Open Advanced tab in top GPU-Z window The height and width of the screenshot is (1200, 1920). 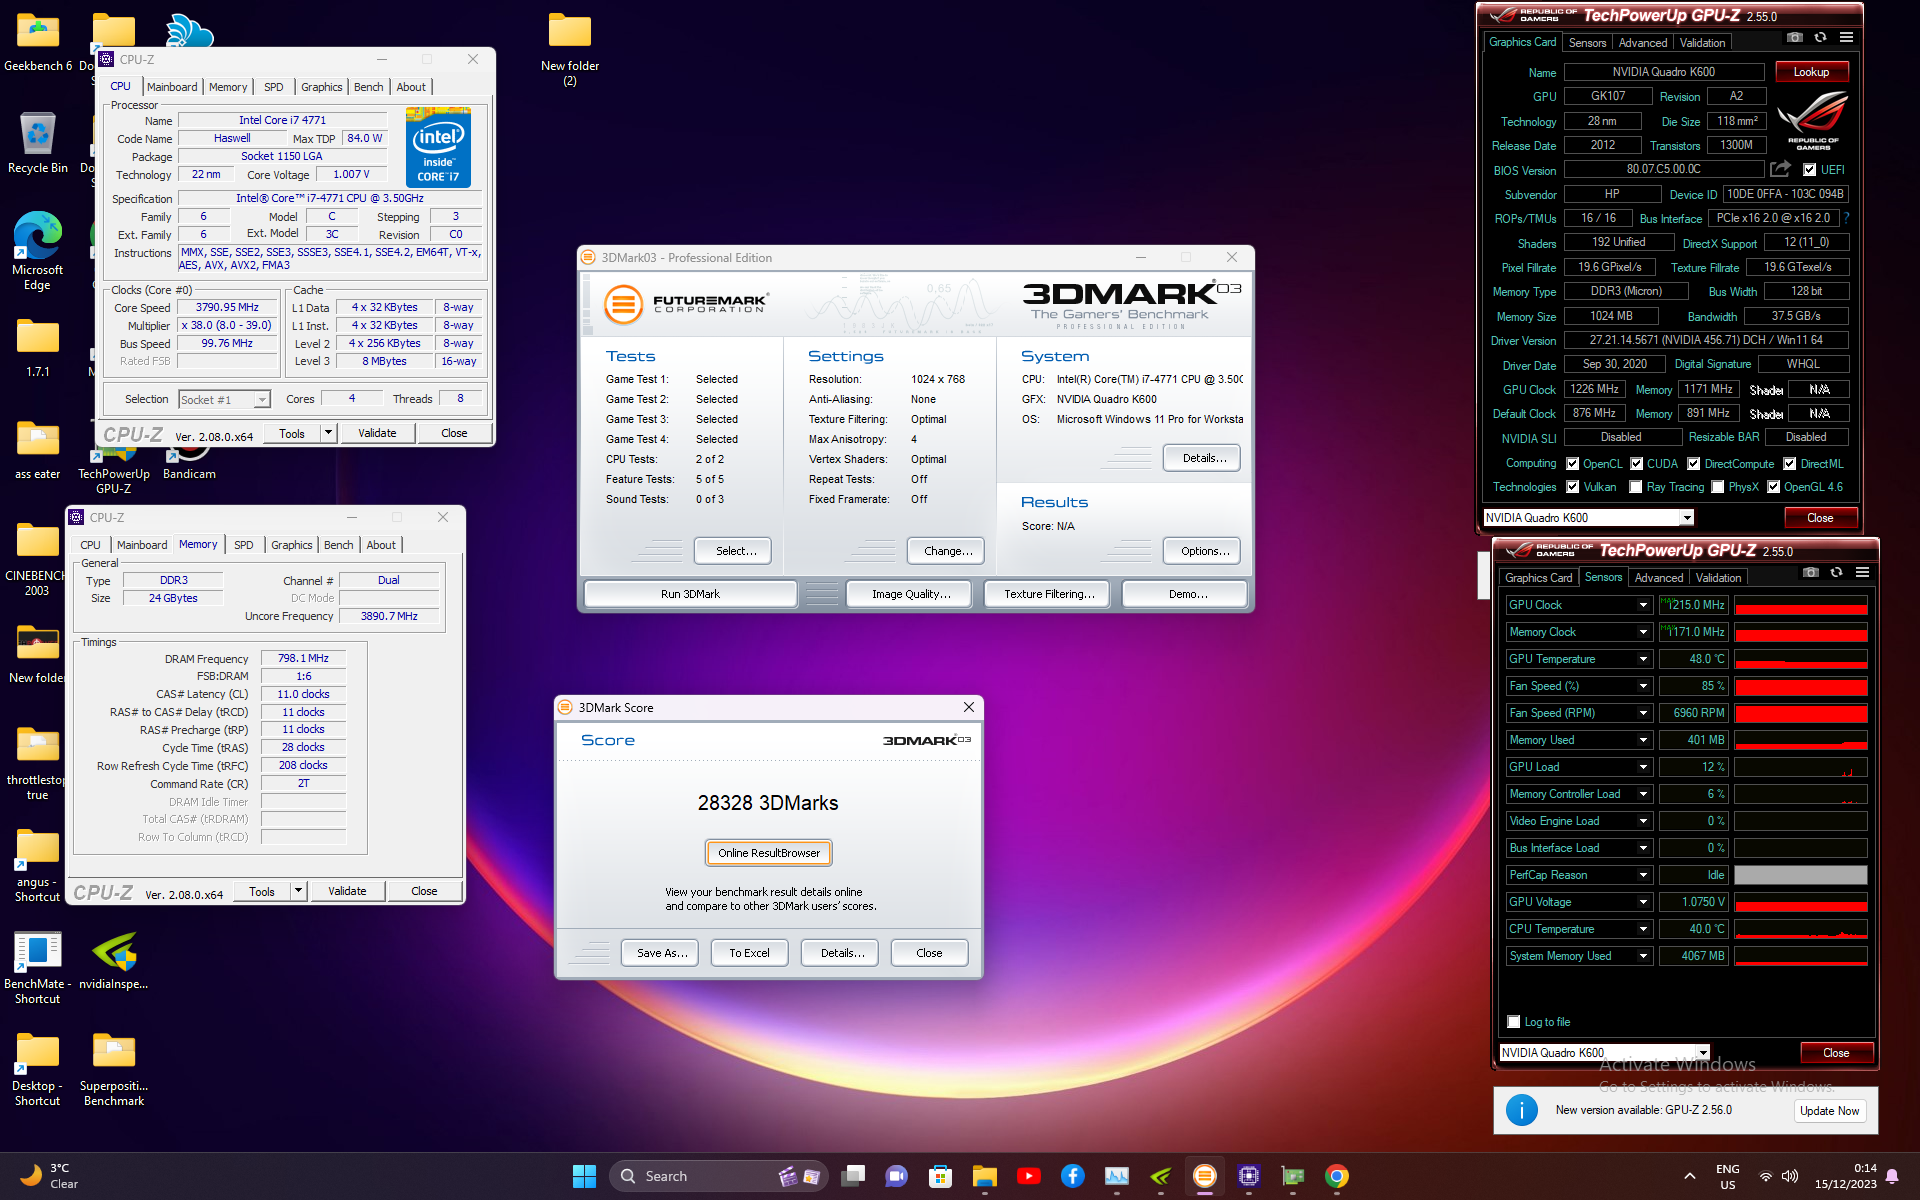click(1643, 43)
